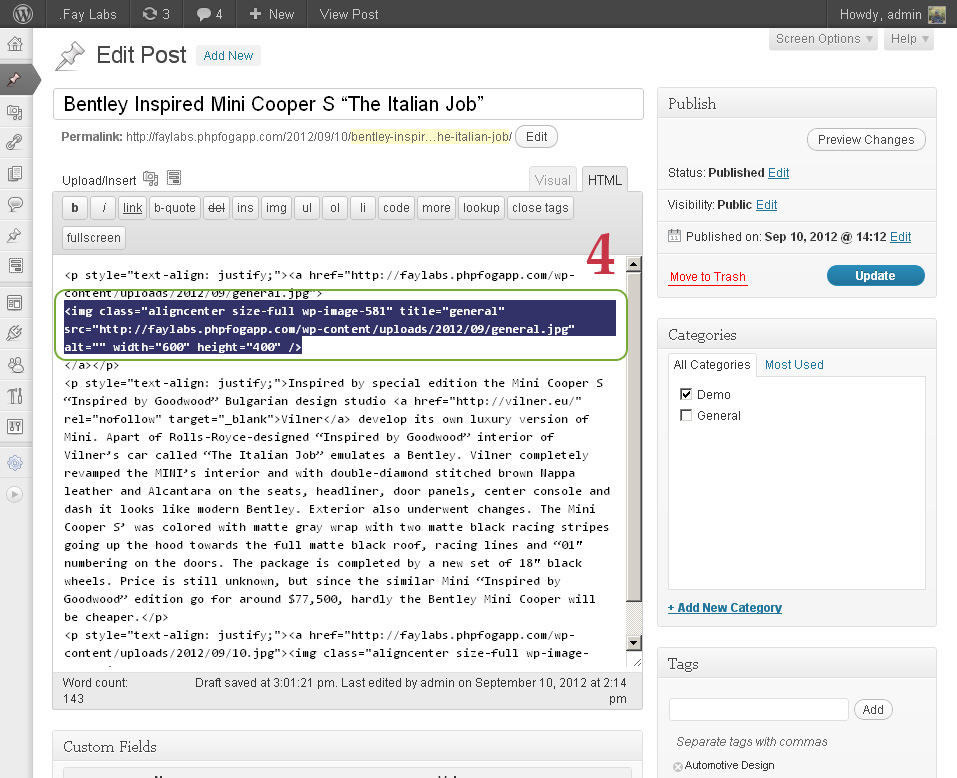957x778 pixels.
Task: Click the Update button
Action: click(x=875, y=276)
